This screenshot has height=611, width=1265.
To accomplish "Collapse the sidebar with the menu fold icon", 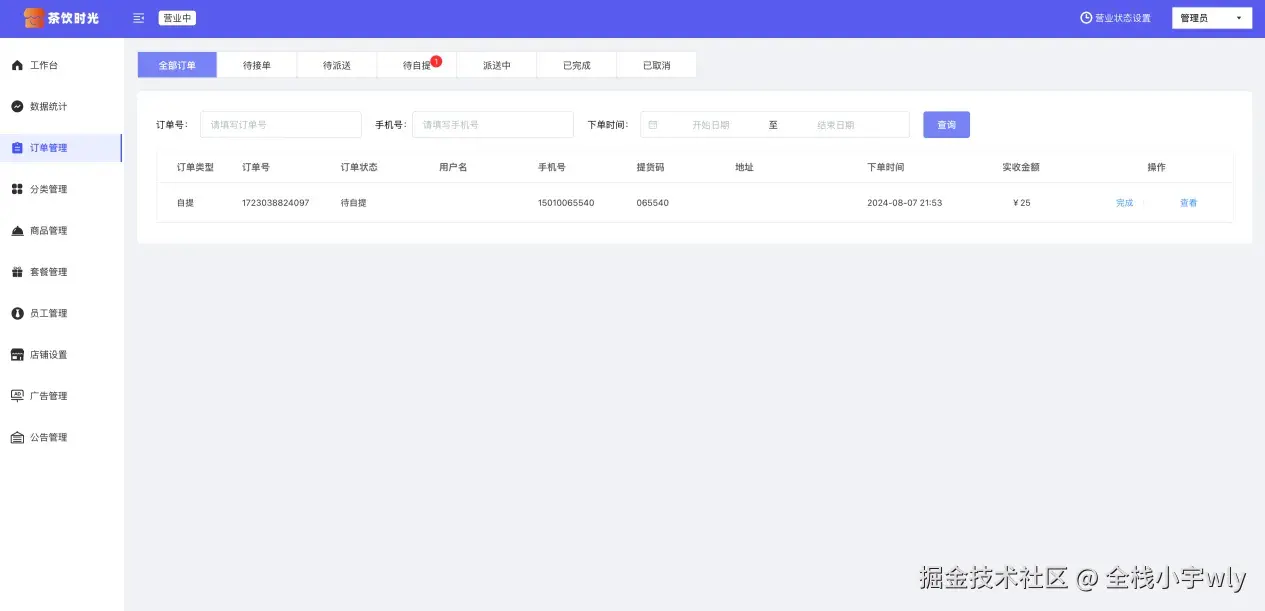I will point(138,18).
